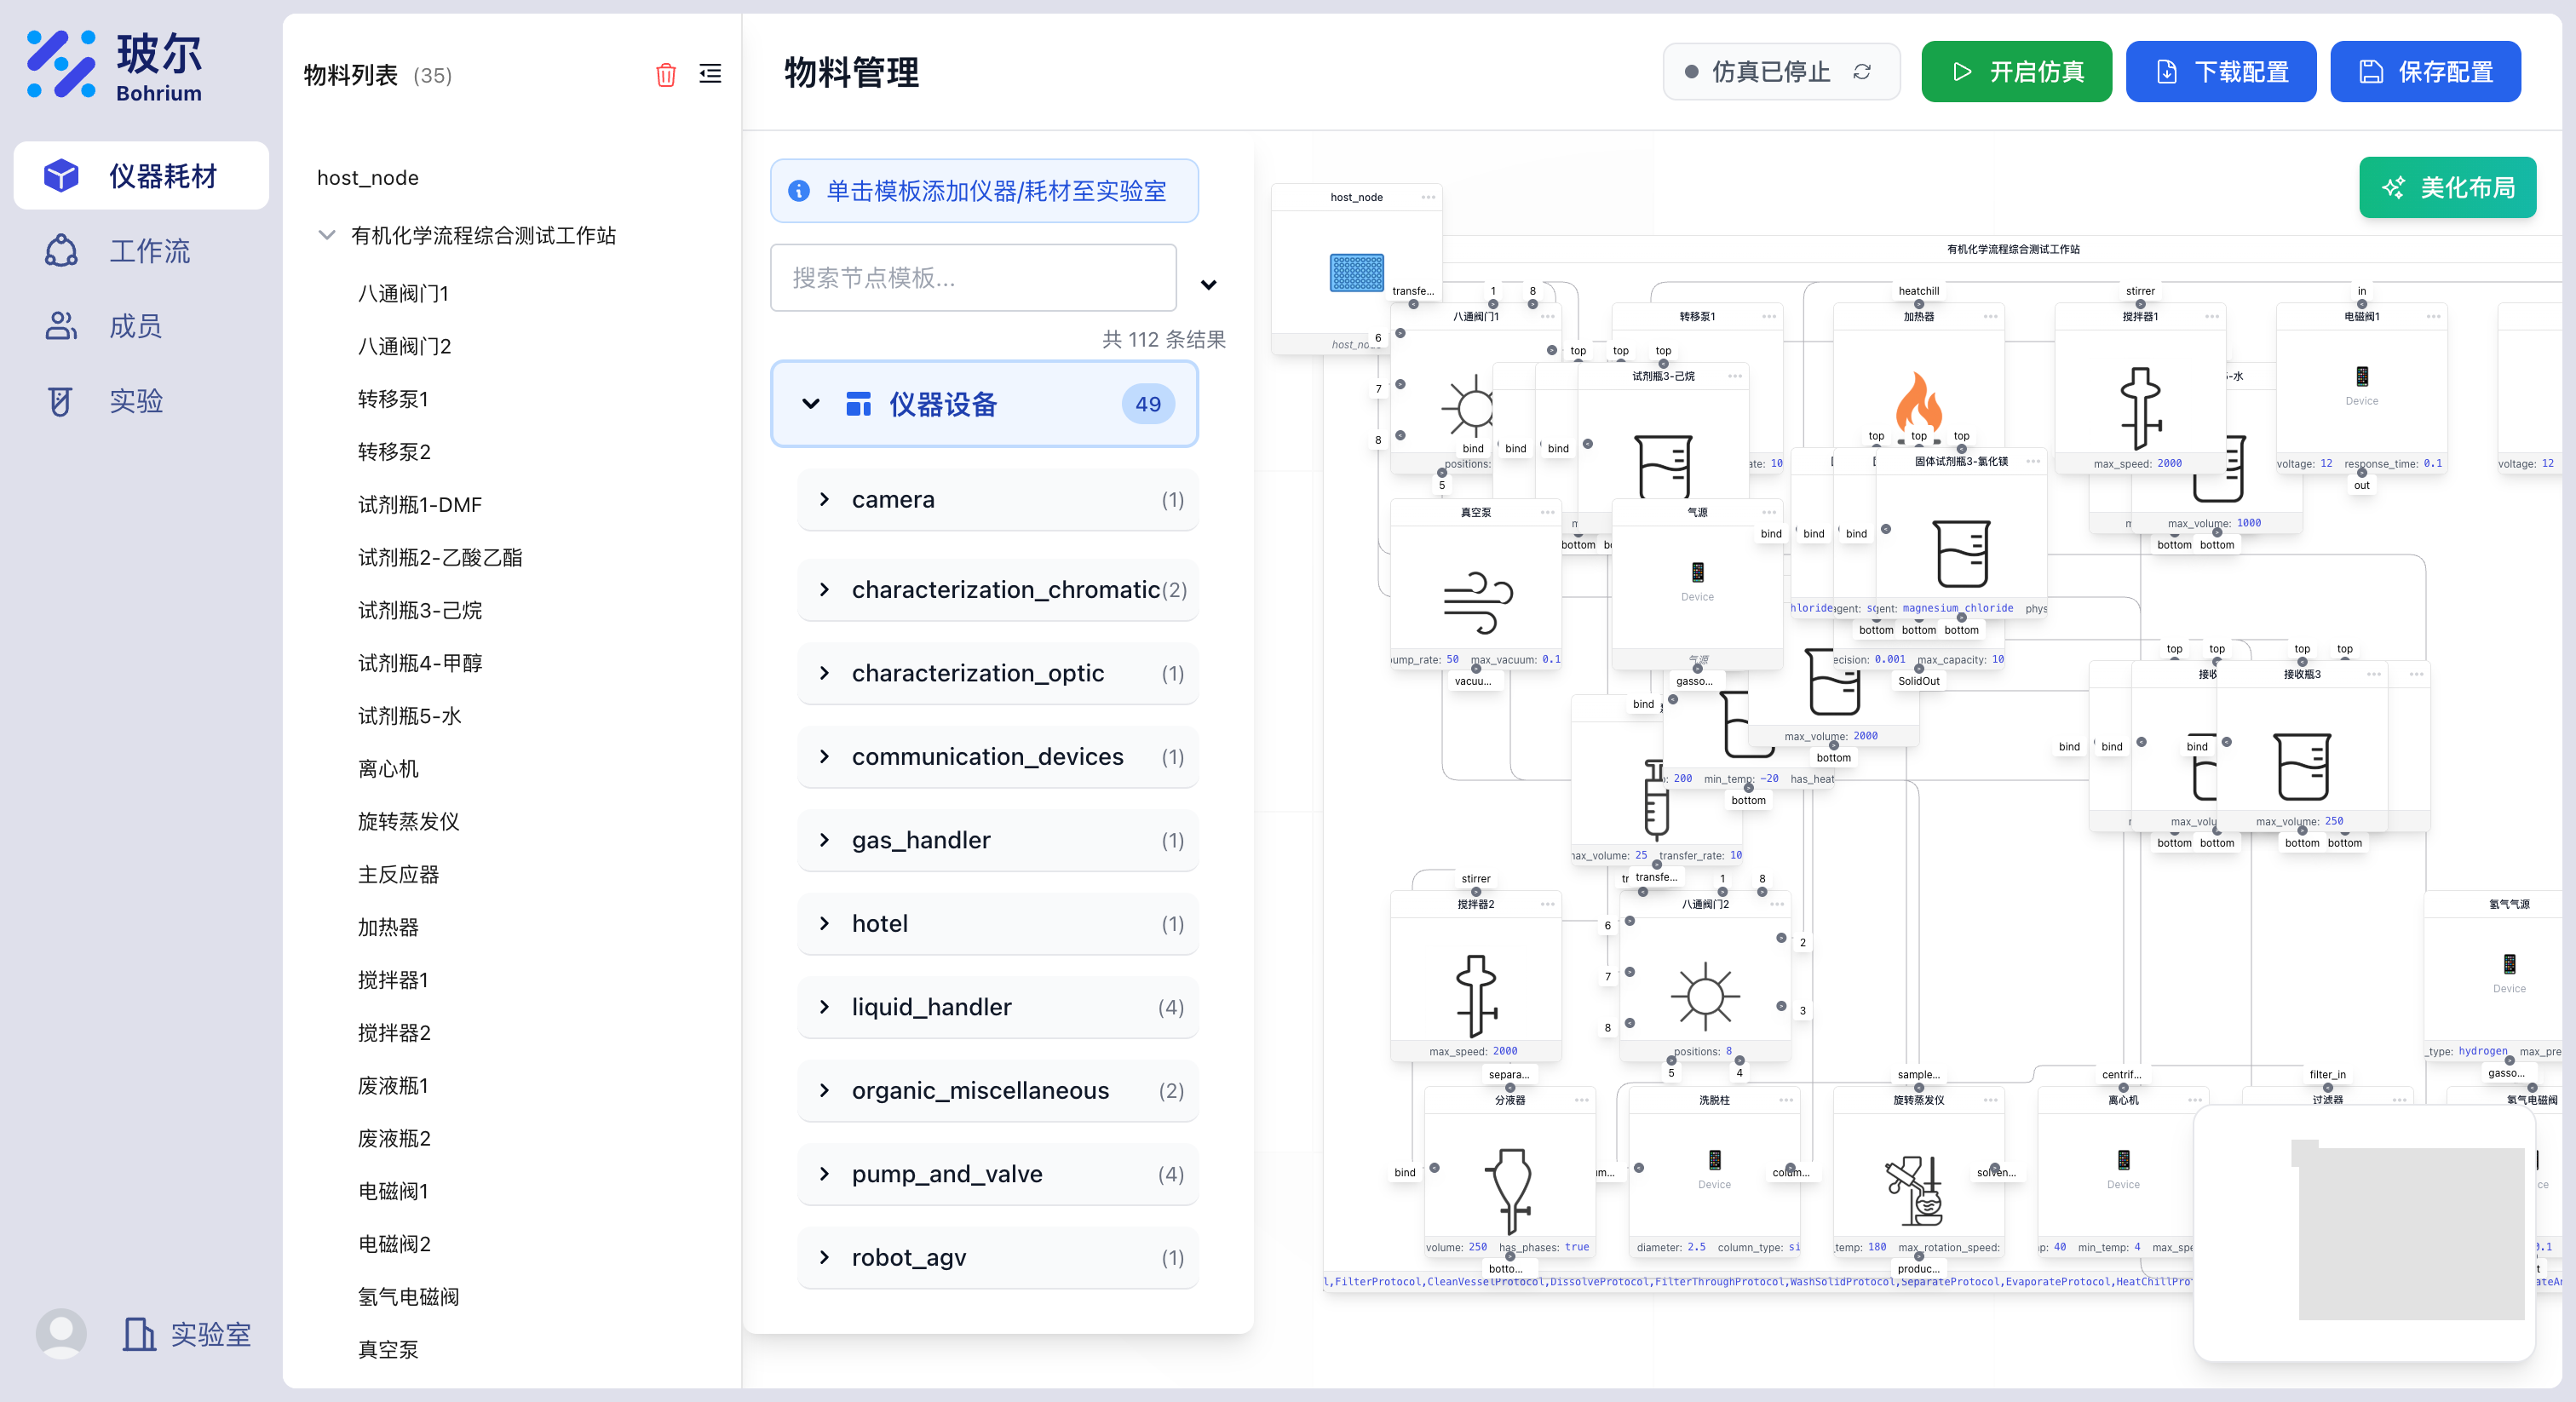Click the wind icon in the 真空泵 node
Viewport: 2576px width, 1402px height.
[1477, 602]
